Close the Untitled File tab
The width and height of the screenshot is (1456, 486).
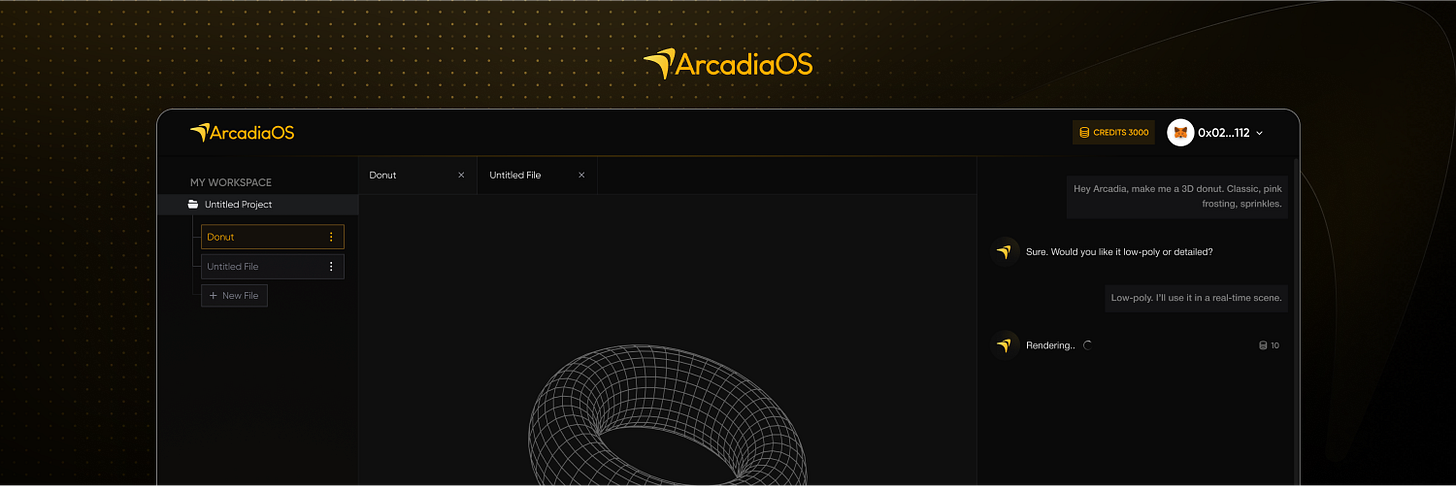tap(581, 175)
